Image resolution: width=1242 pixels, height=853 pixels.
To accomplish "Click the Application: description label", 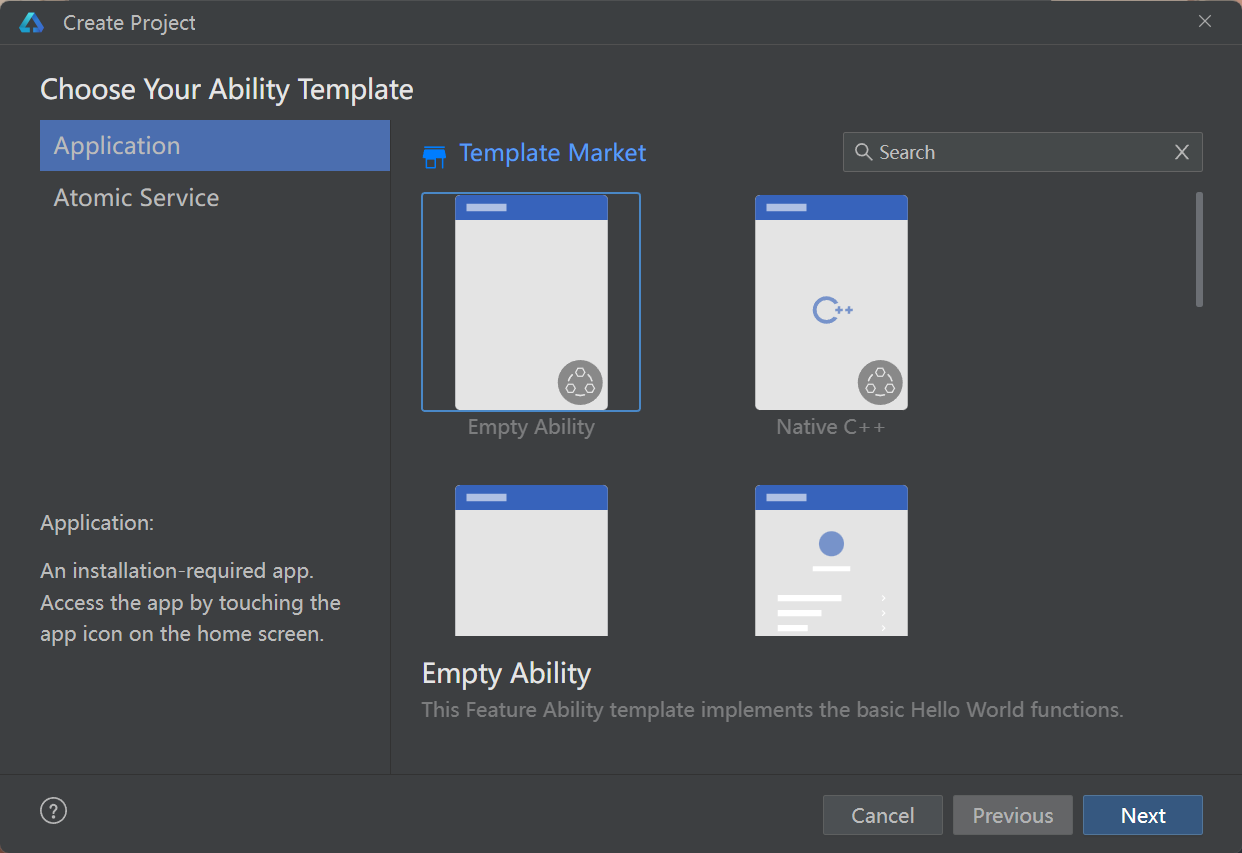I will [x=97, y=523].
